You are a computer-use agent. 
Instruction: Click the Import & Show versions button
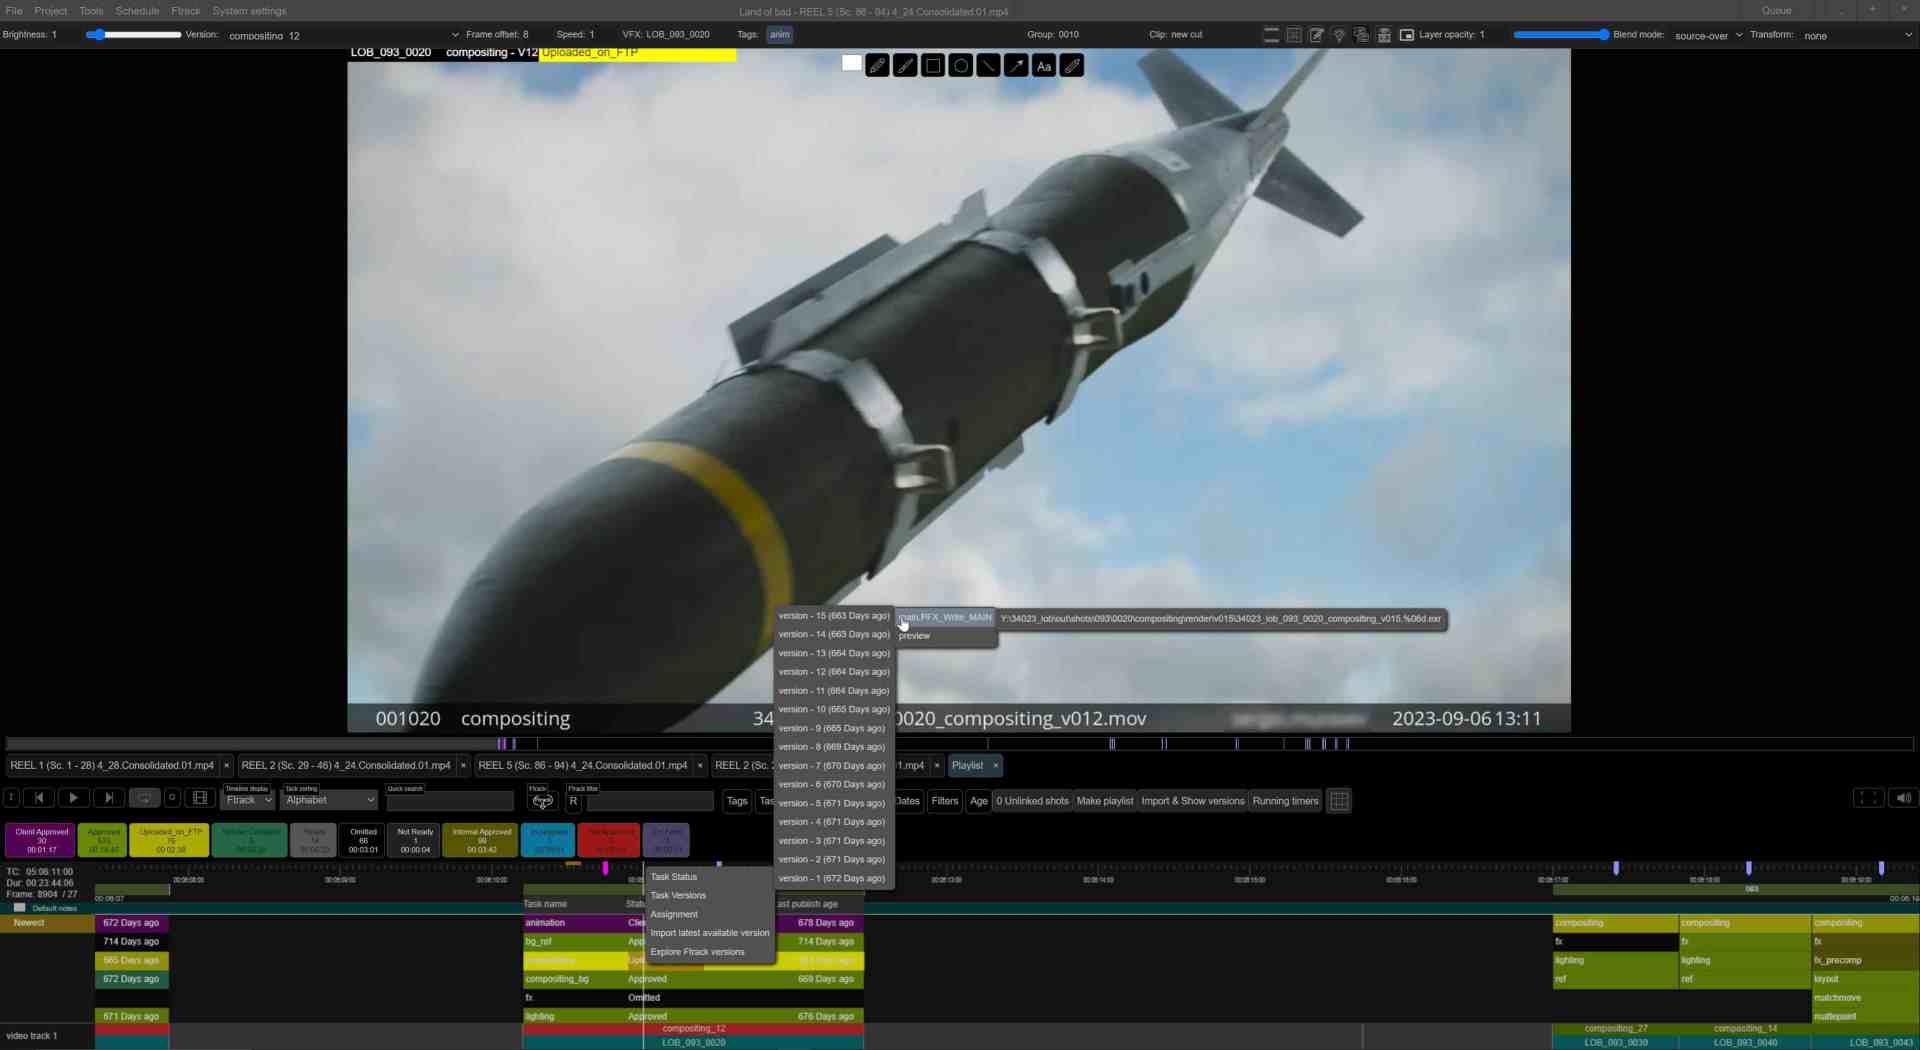[1192, 800]
